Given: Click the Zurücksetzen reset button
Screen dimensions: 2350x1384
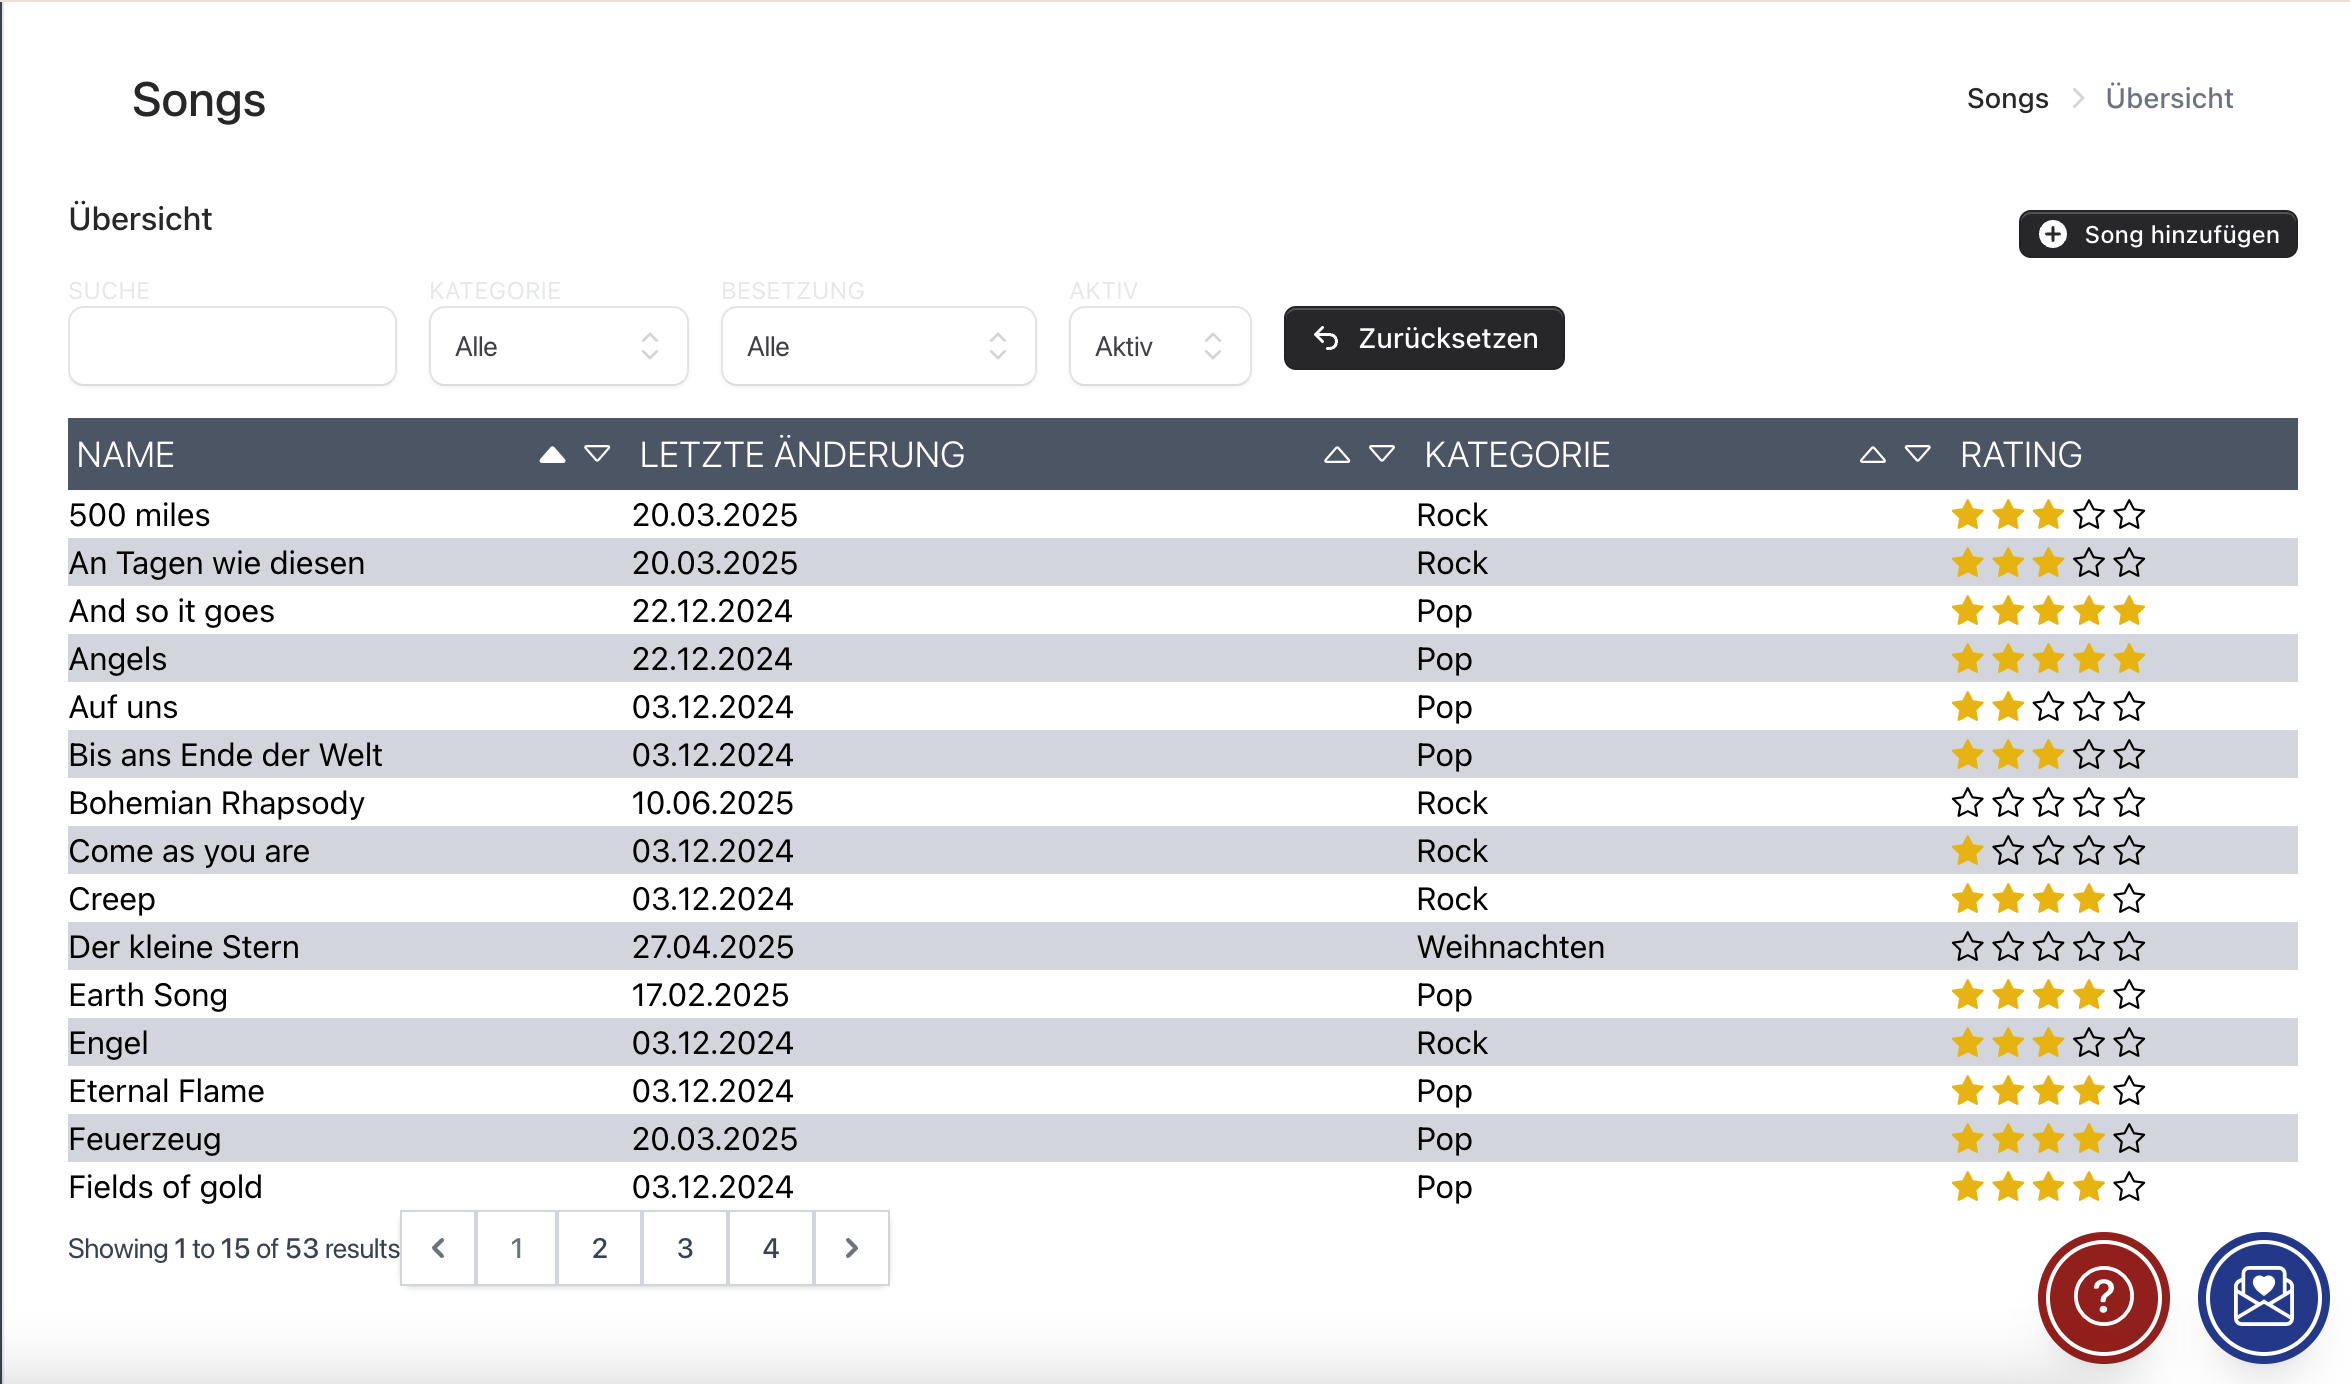Looking at the screenshot, I should pos(1424,338).
